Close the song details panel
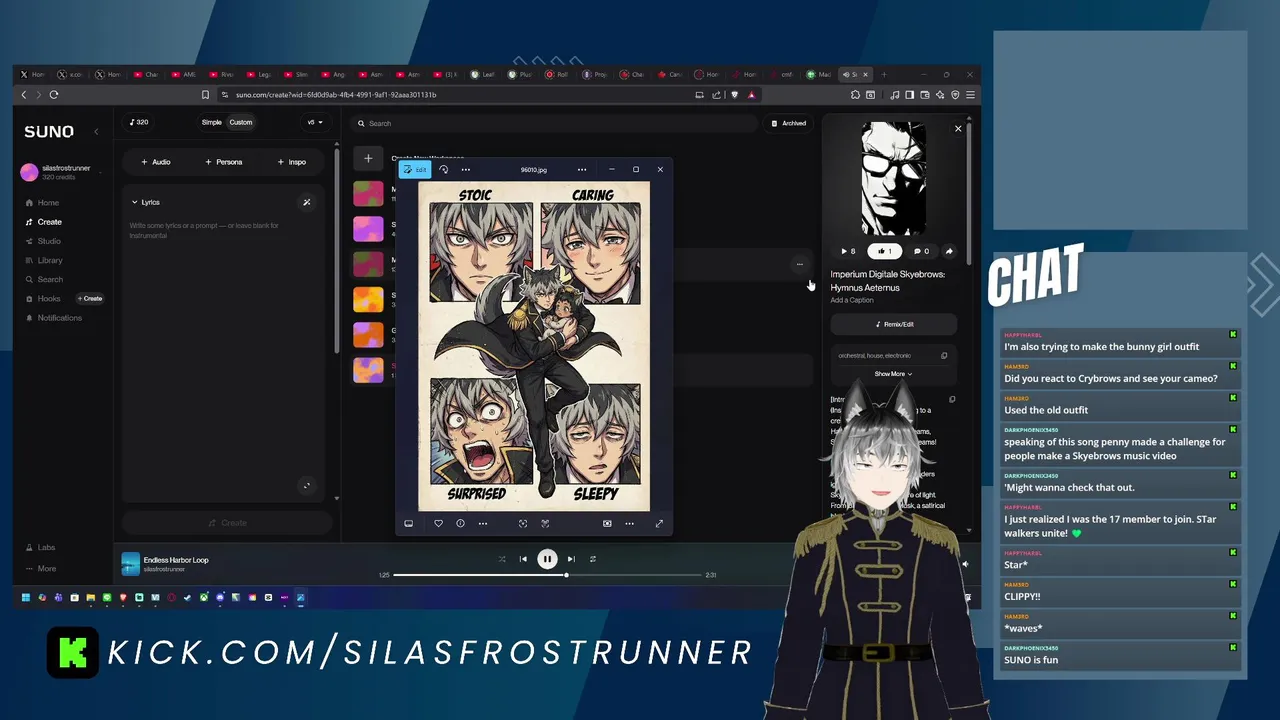The height and width of the screenshot is (720, 1280). tap(958, 128)
